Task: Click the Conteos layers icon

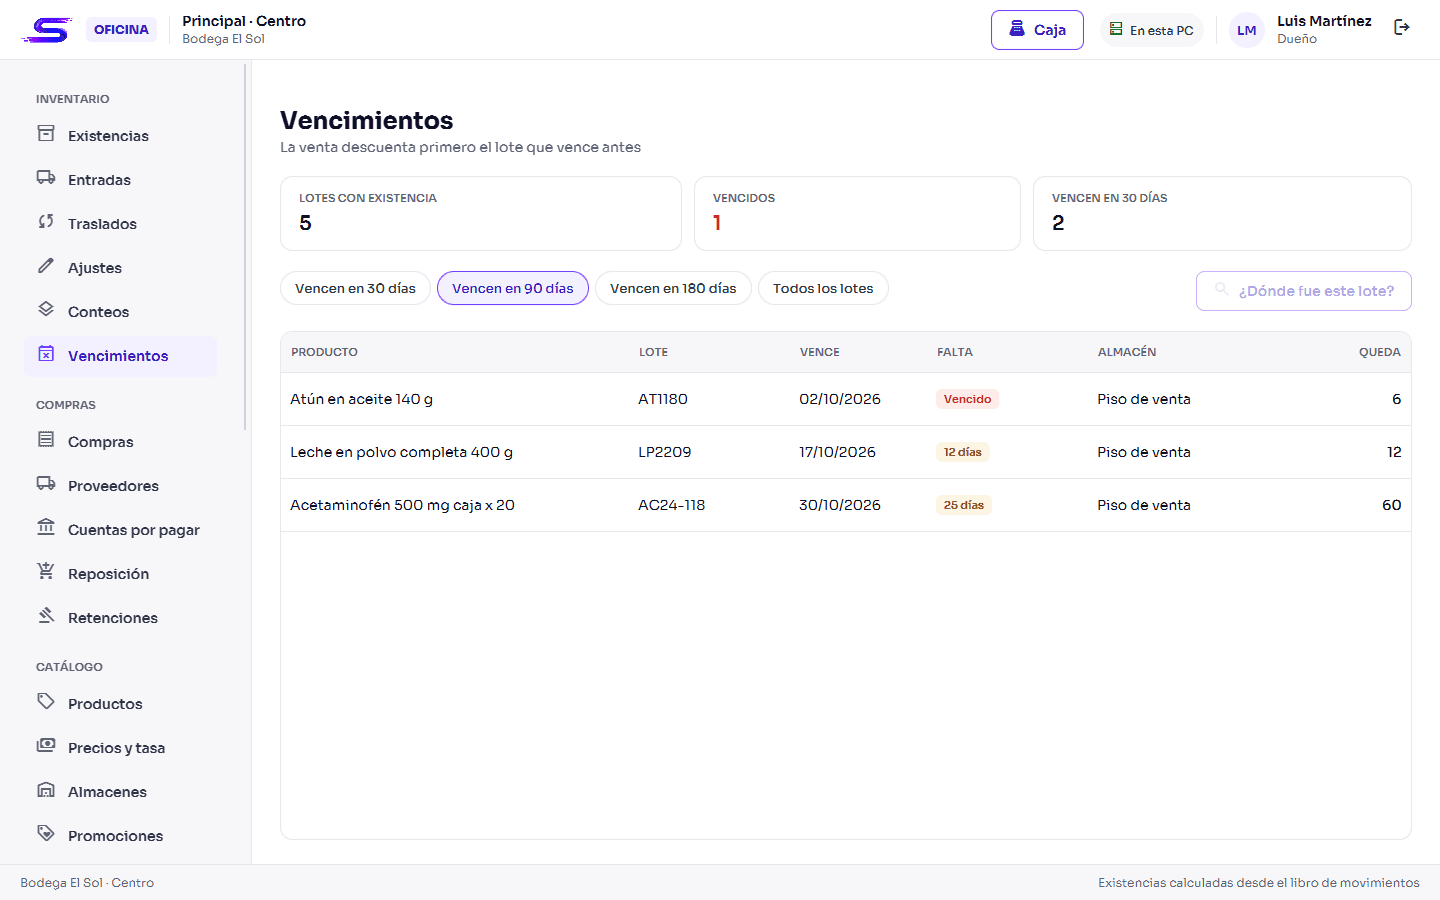Action: 46,310
